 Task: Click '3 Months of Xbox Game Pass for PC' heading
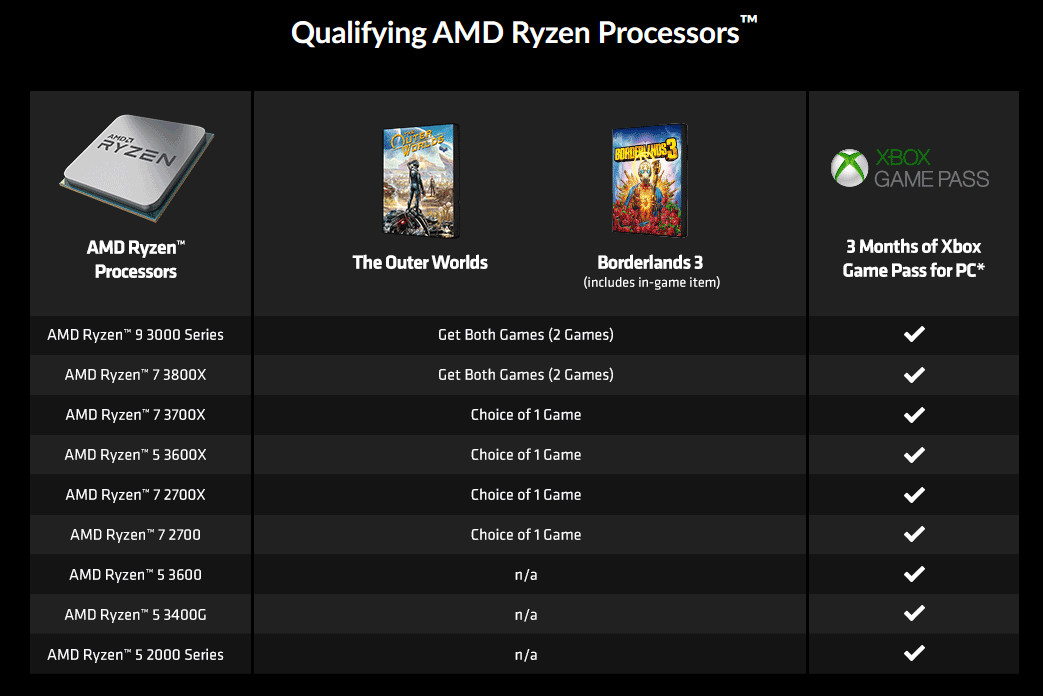point(913,258)
